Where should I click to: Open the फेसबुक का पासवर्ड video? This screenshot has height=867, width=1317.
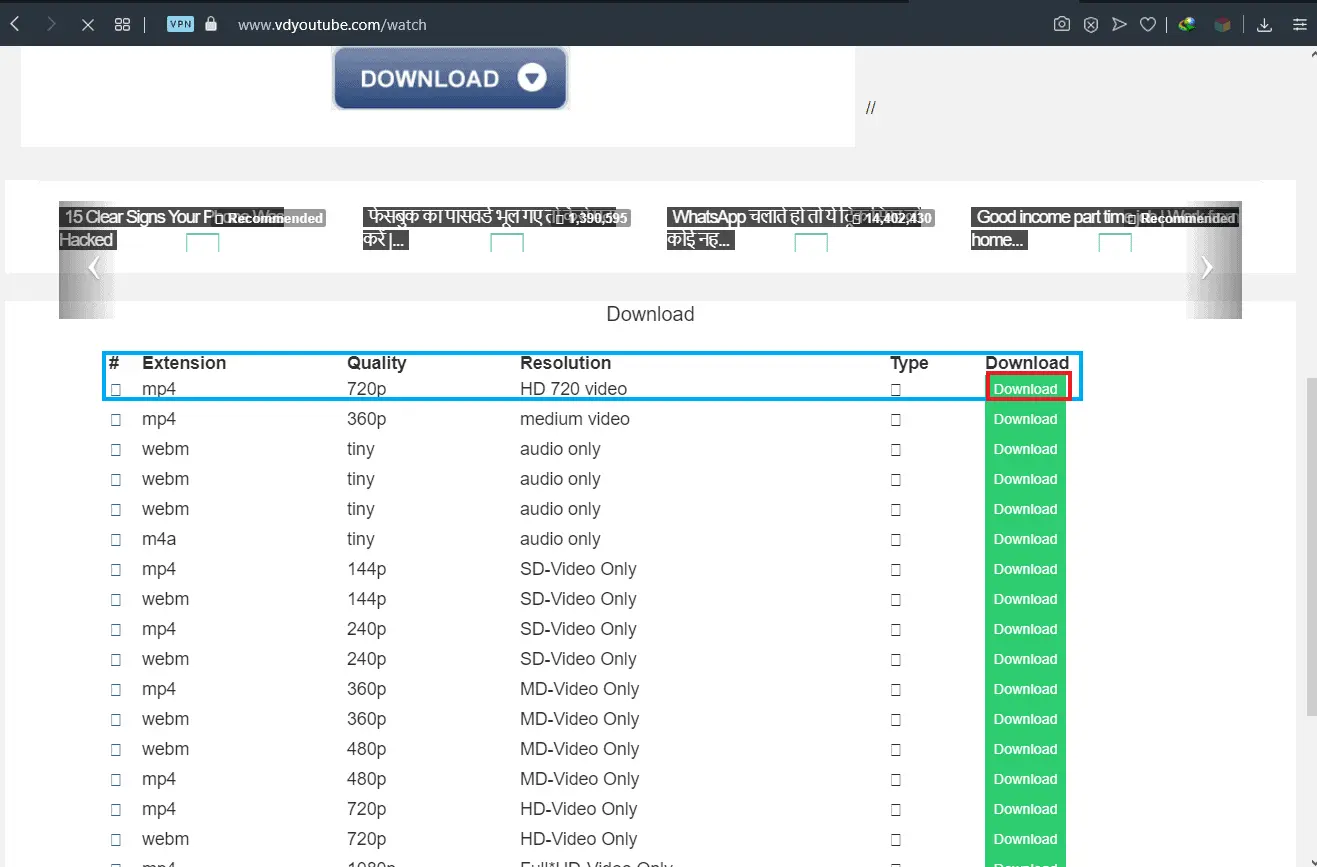(495, 228)
